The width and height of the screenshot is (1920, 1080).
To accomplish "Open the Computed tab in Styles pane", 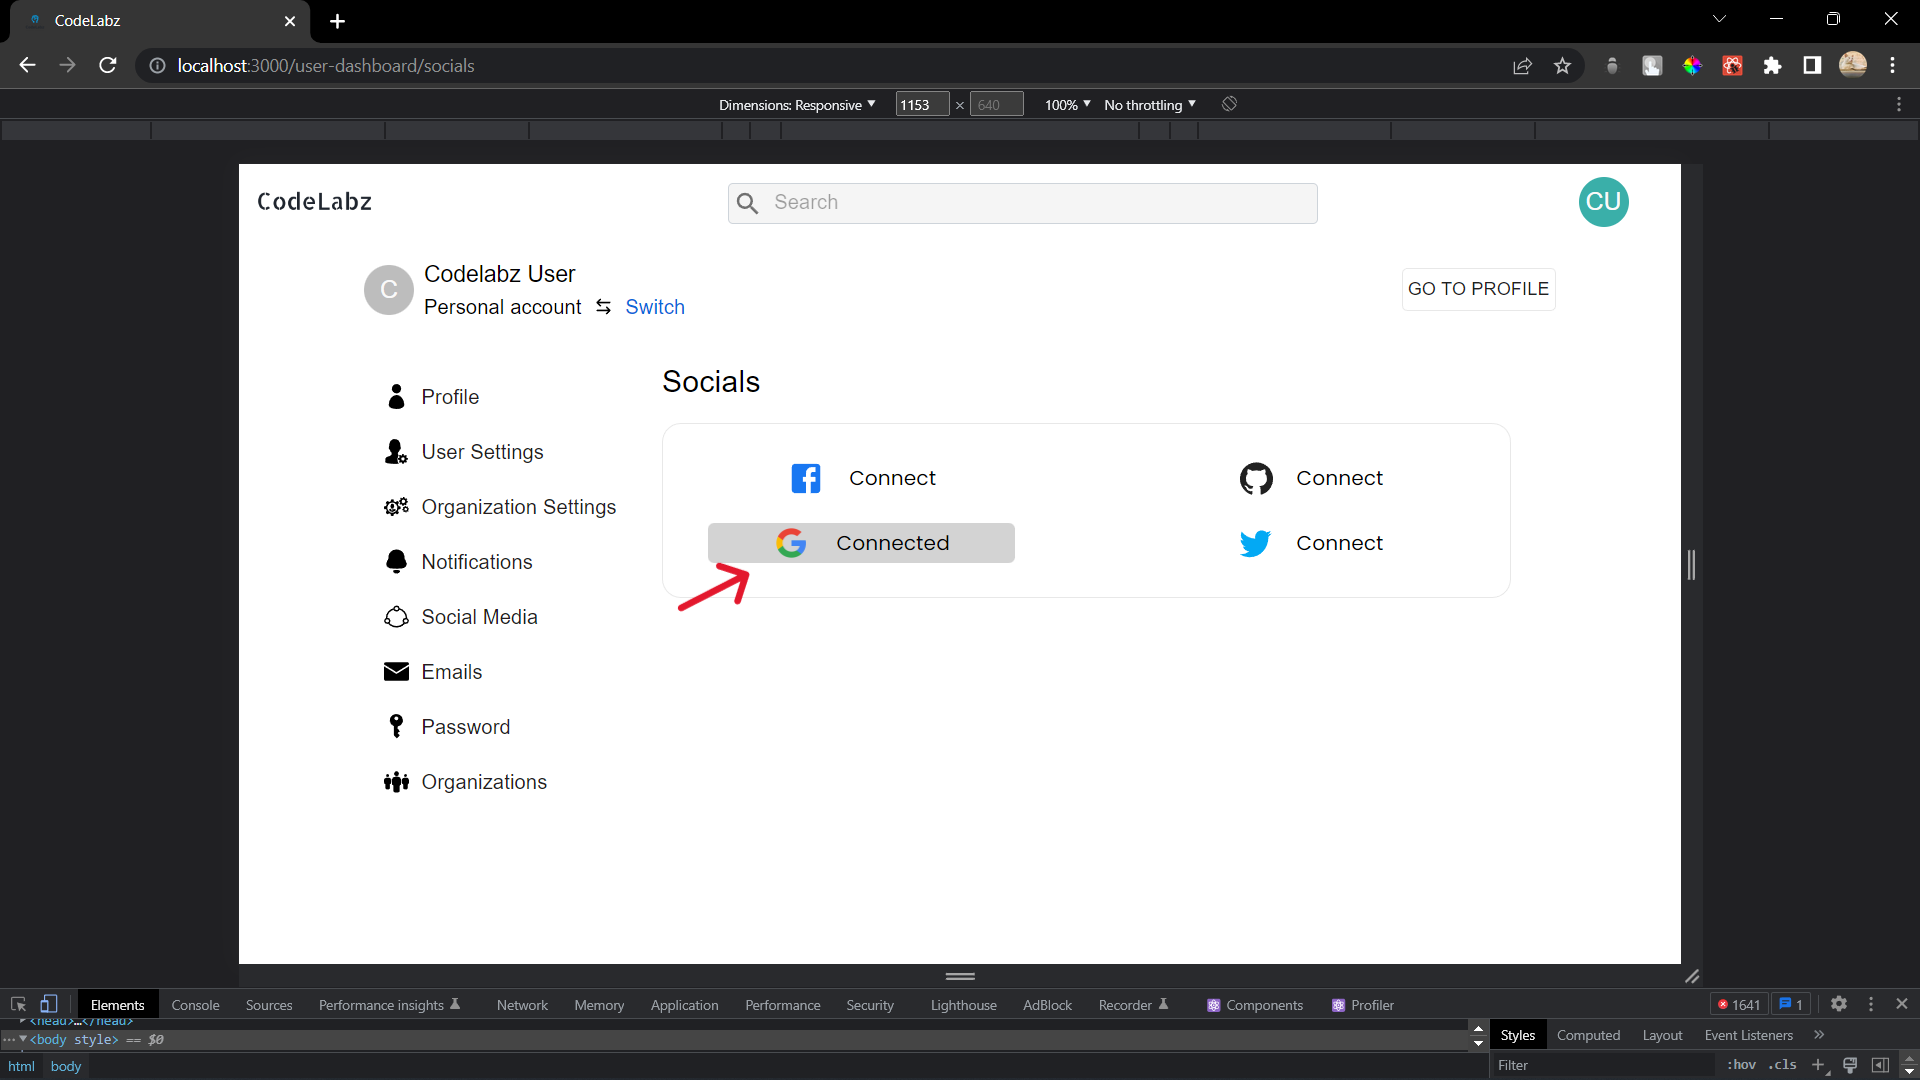I will [1588, 1035].
